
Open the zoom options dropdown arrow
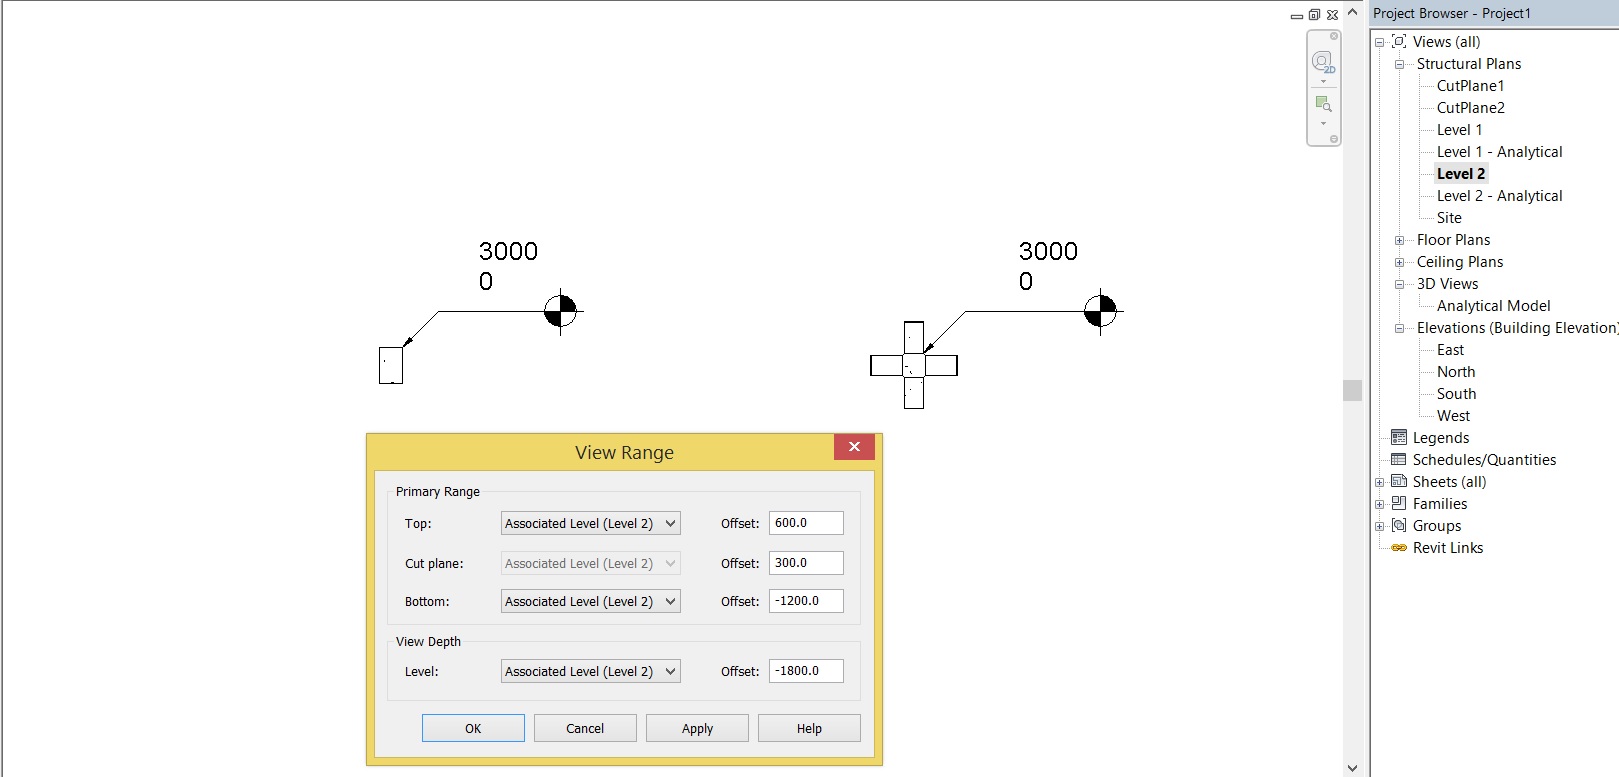tap(1323, 124)
